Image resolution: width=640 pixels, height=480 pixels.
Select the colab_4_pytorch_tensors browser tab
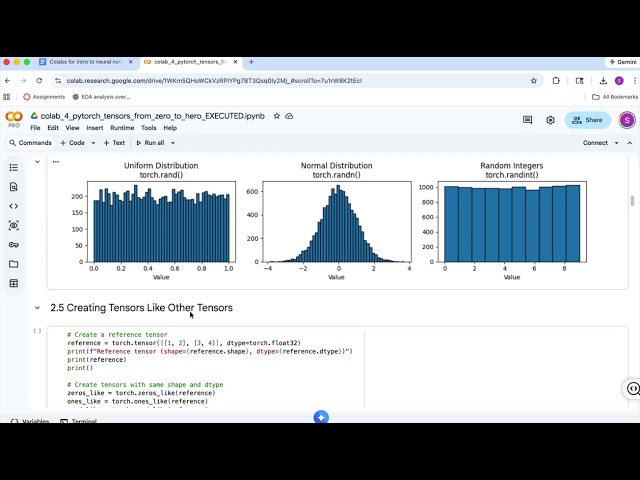coord(190,62)
